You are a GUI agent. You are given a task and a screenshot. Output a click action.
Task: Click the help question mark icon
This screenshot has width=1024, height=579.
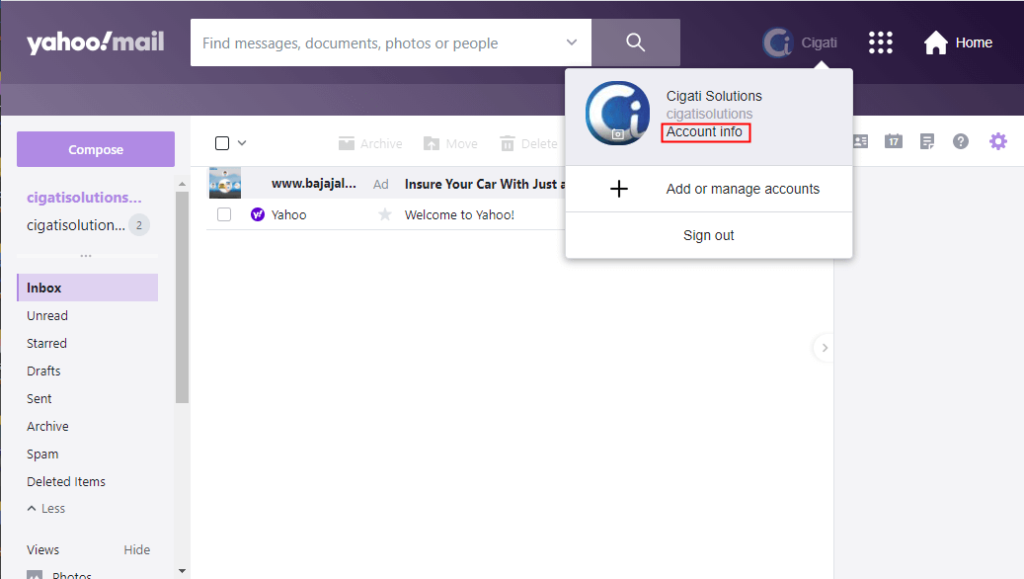961,142
